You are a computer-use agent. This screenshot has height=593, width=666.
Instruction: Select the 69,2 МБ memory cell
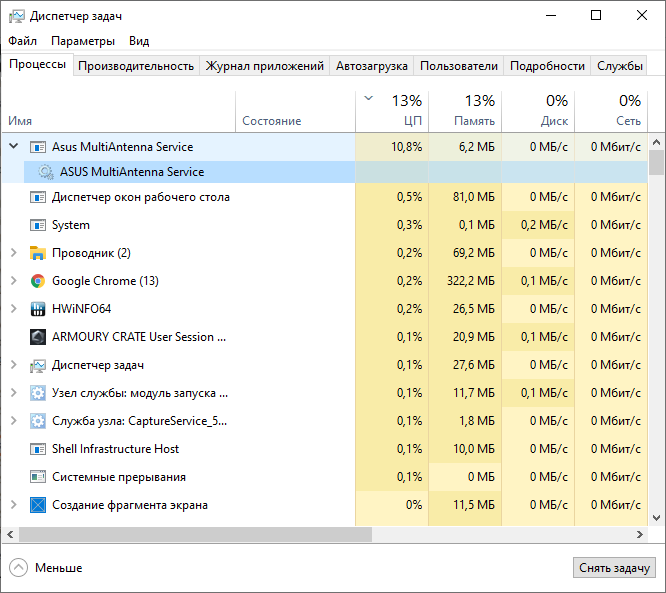pyautogui.click(x=465, y=253)
